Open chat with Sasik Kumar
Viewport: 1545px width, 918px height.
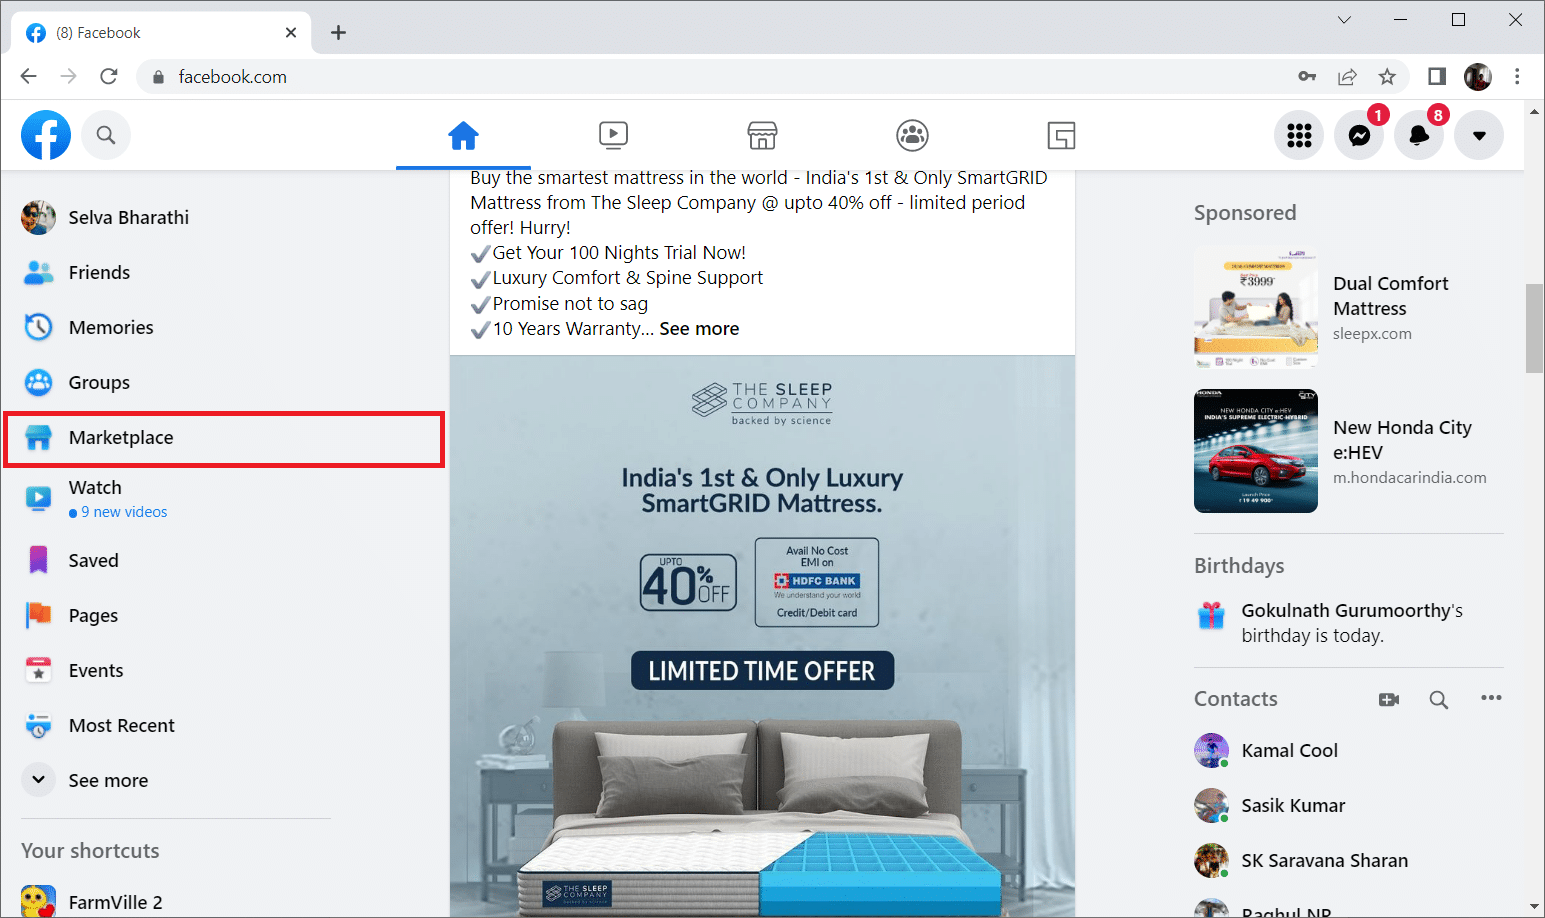click(x=1349, y=806)
